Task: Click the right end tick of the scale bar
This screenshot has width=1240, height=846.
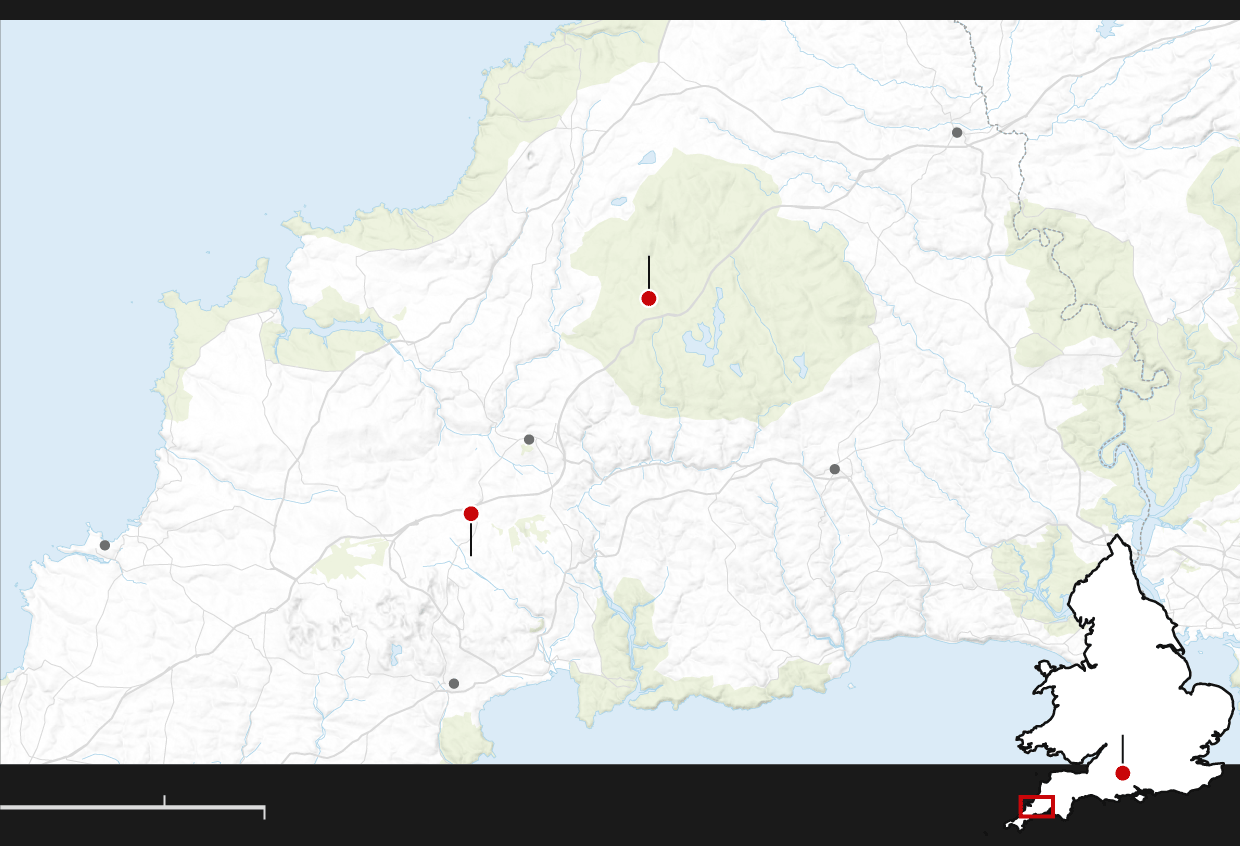Action: 264,812
